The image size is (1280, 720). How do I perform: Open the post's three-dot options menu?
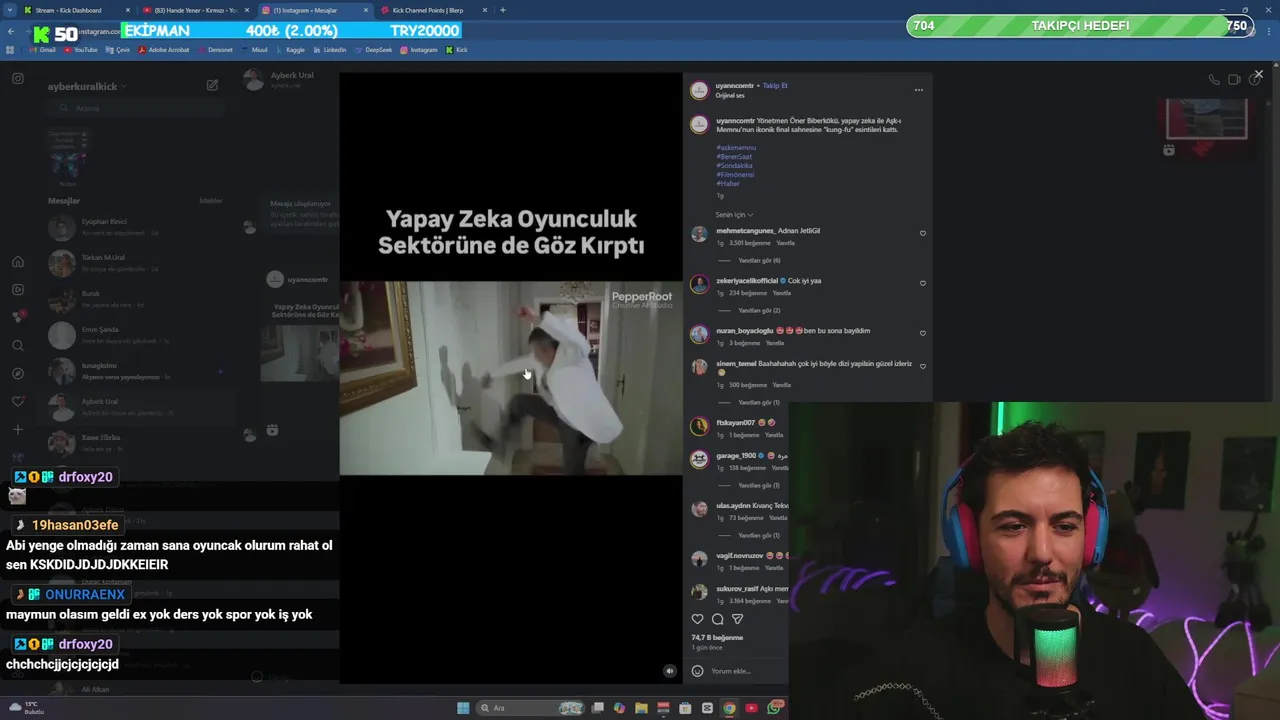918,90
